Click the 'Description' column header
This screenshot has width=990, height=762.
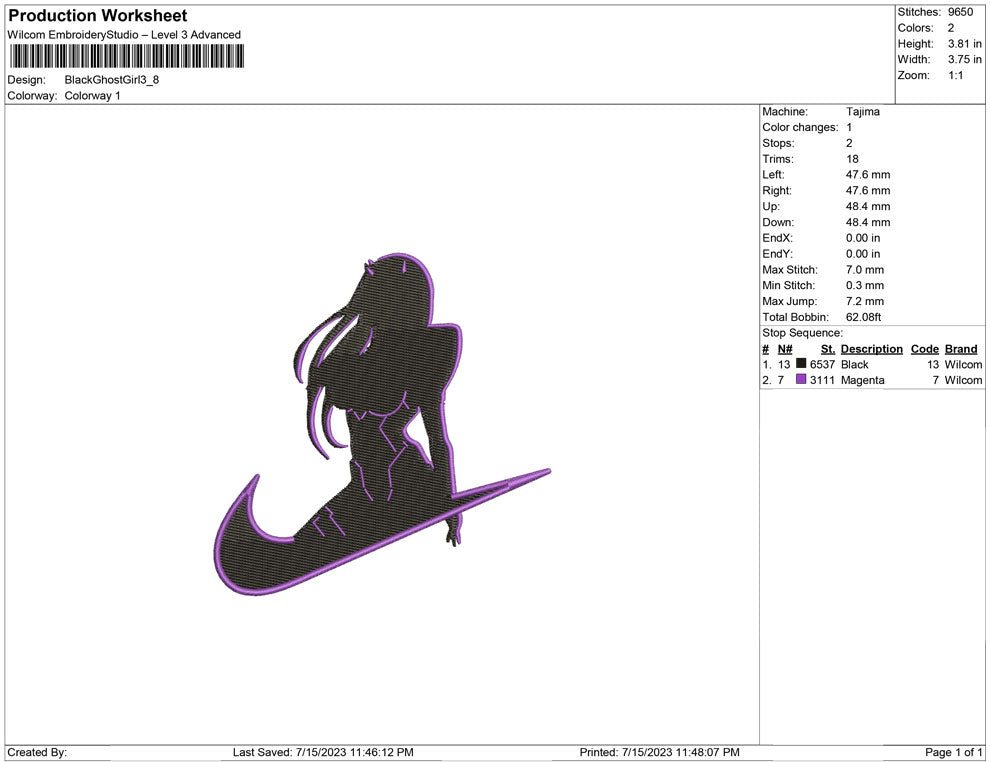coord(872,349)
